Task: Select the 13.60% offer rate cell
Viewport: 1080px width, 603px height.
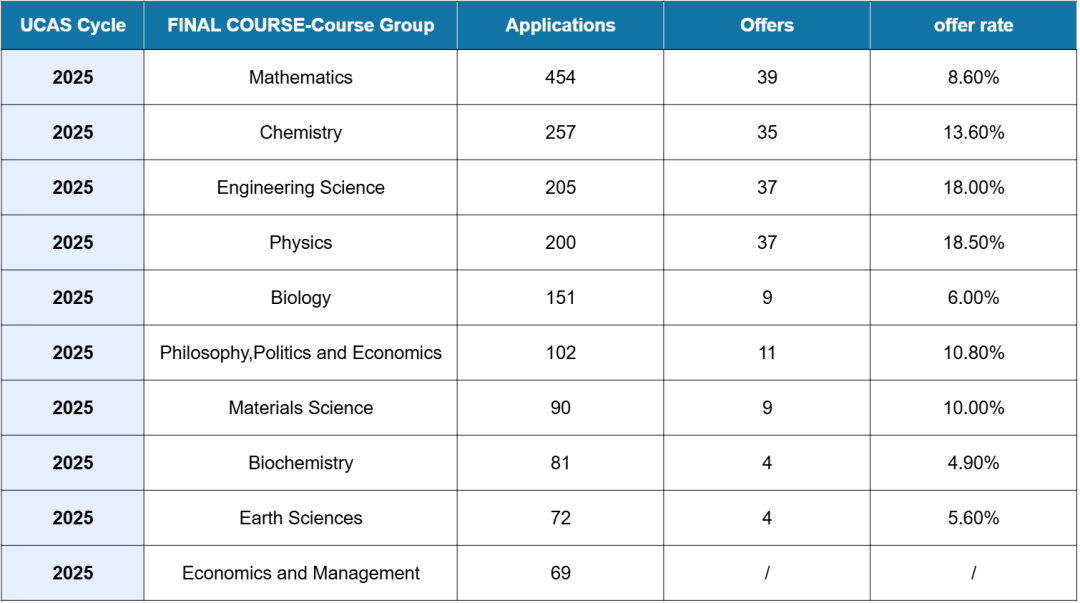Action: 973,132
